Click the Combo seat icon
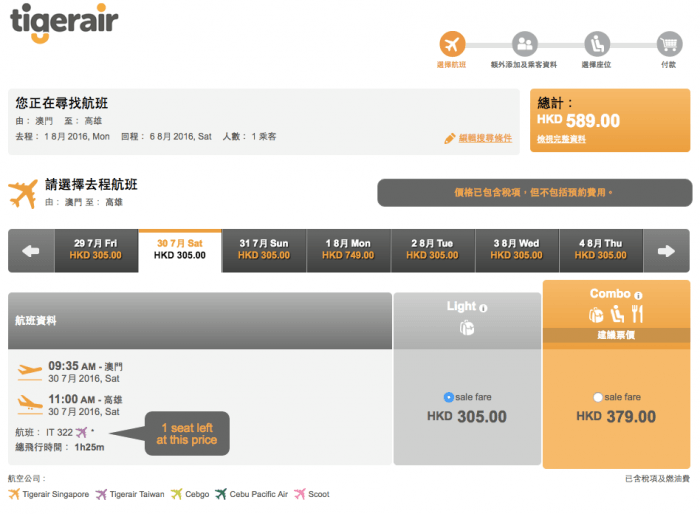The width and height of the screenshot is (700, 514). (617, 314)
